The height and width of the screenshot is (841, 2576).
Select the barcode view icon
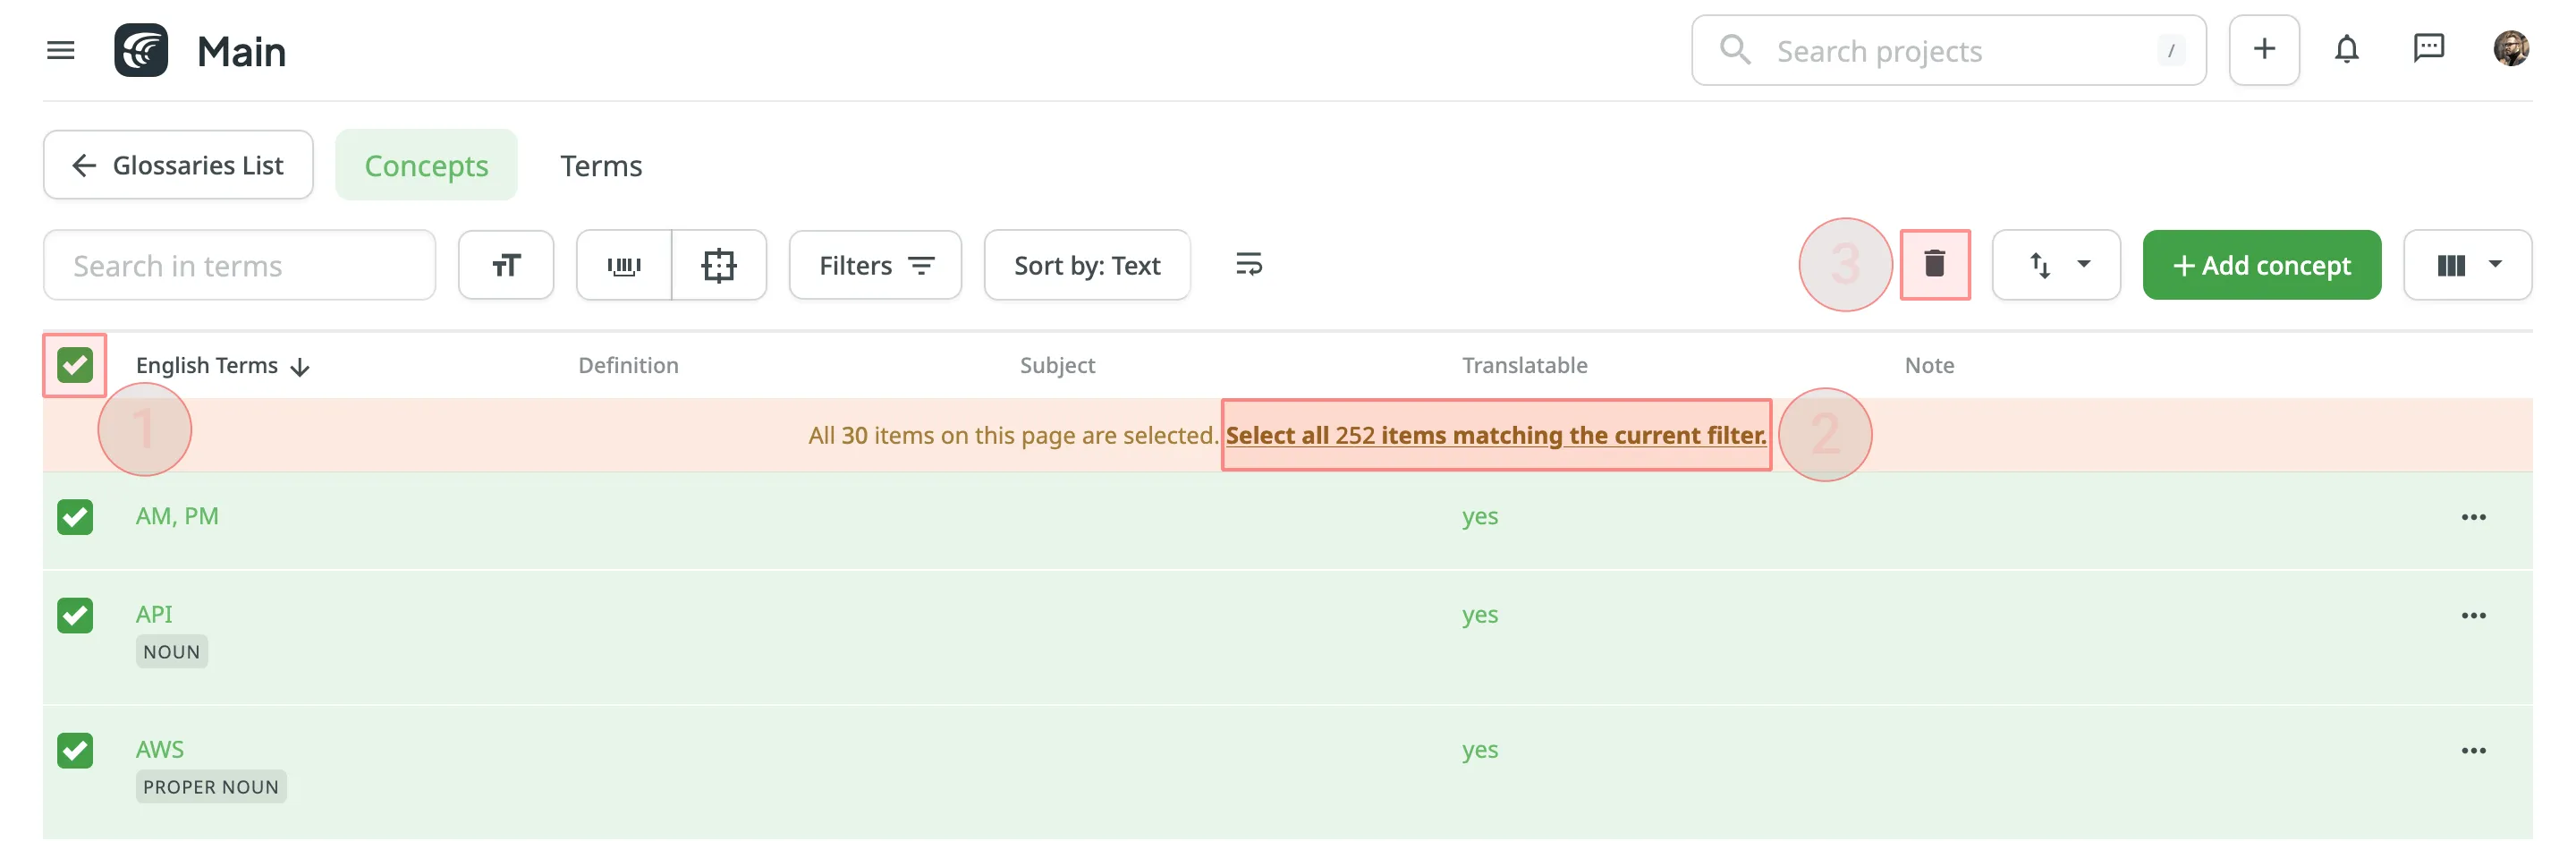(x=624, y=265)
